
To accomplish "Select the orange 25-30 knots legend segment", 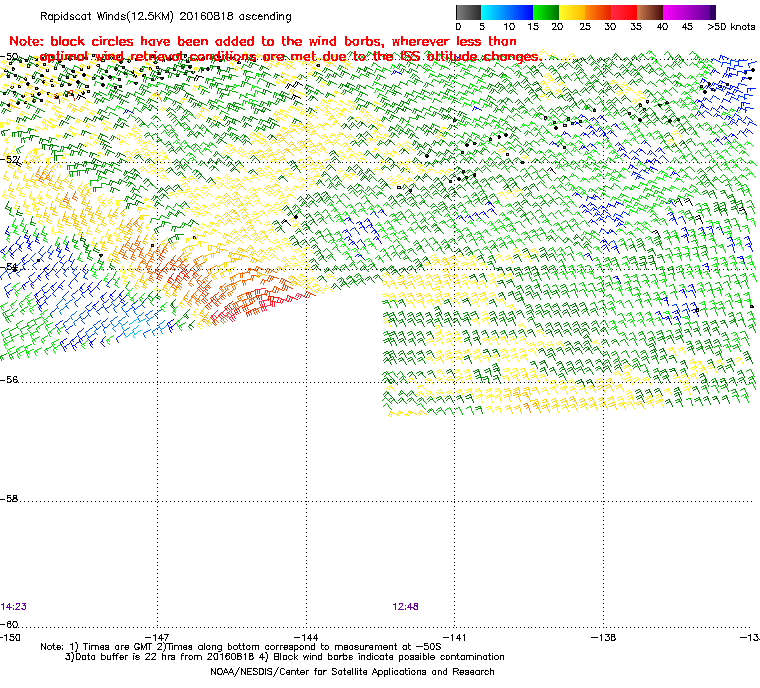I will 598,12.
